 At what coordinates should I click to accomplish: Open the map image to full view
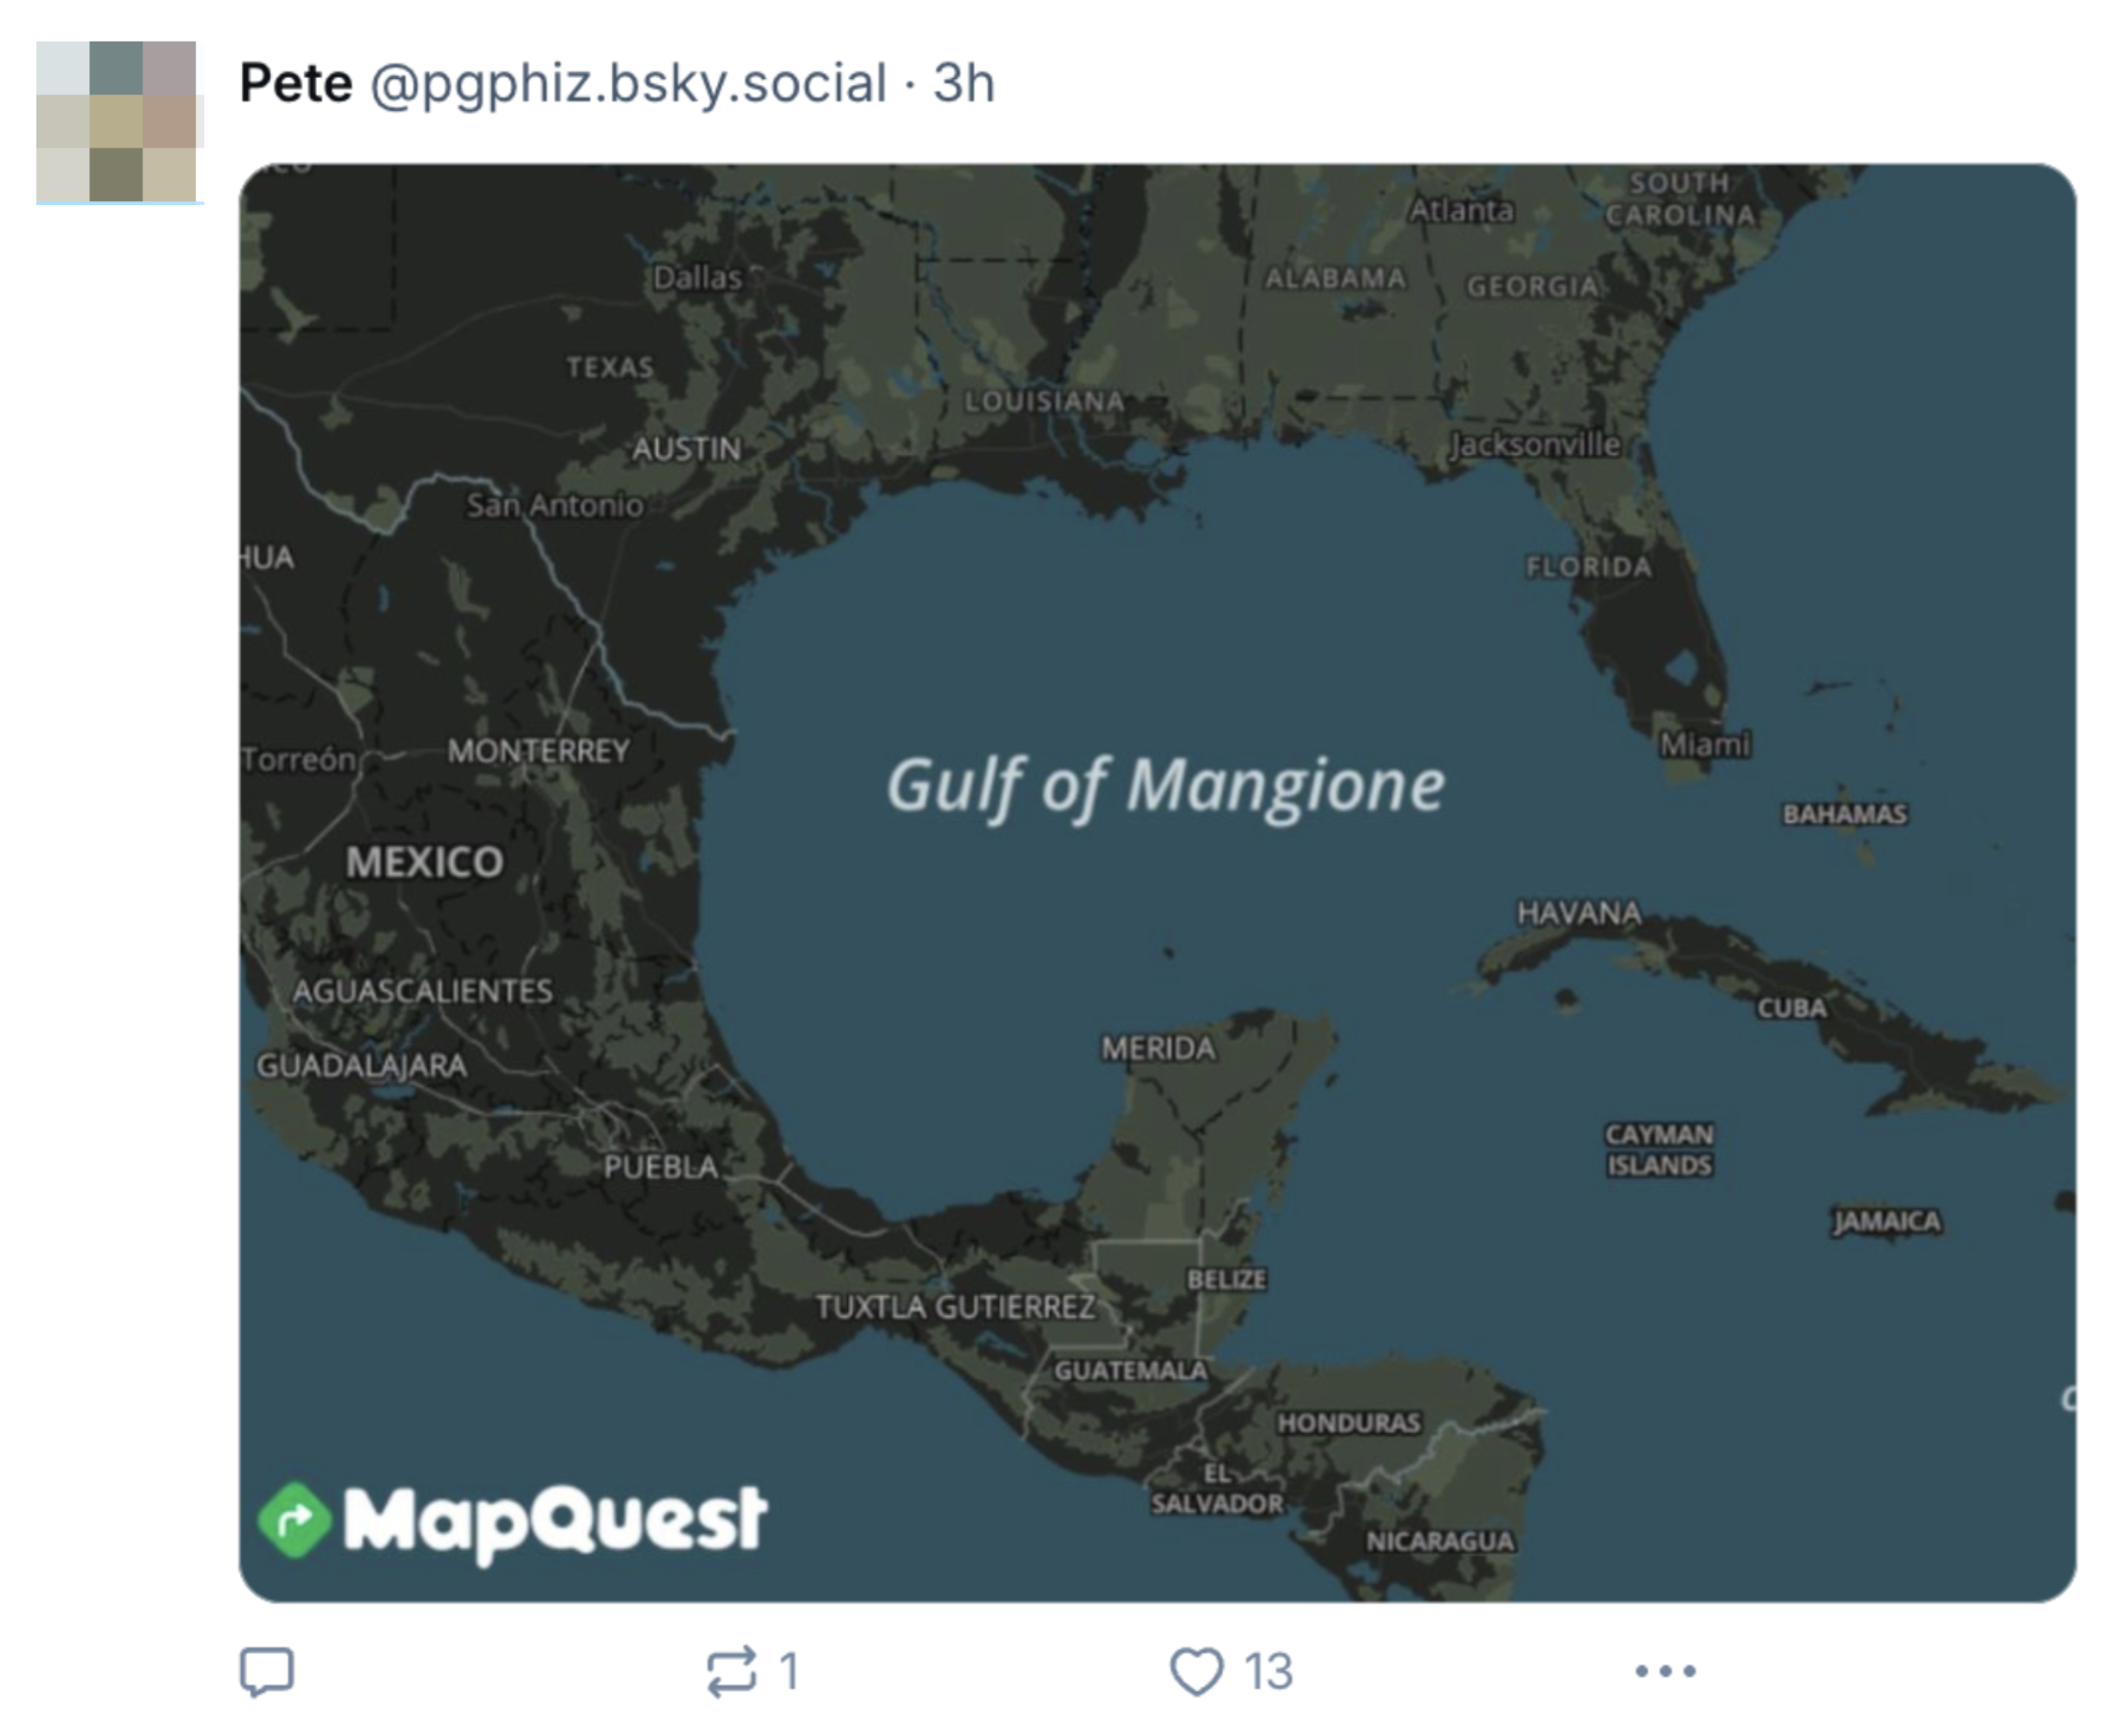(x=1060, y=880)
